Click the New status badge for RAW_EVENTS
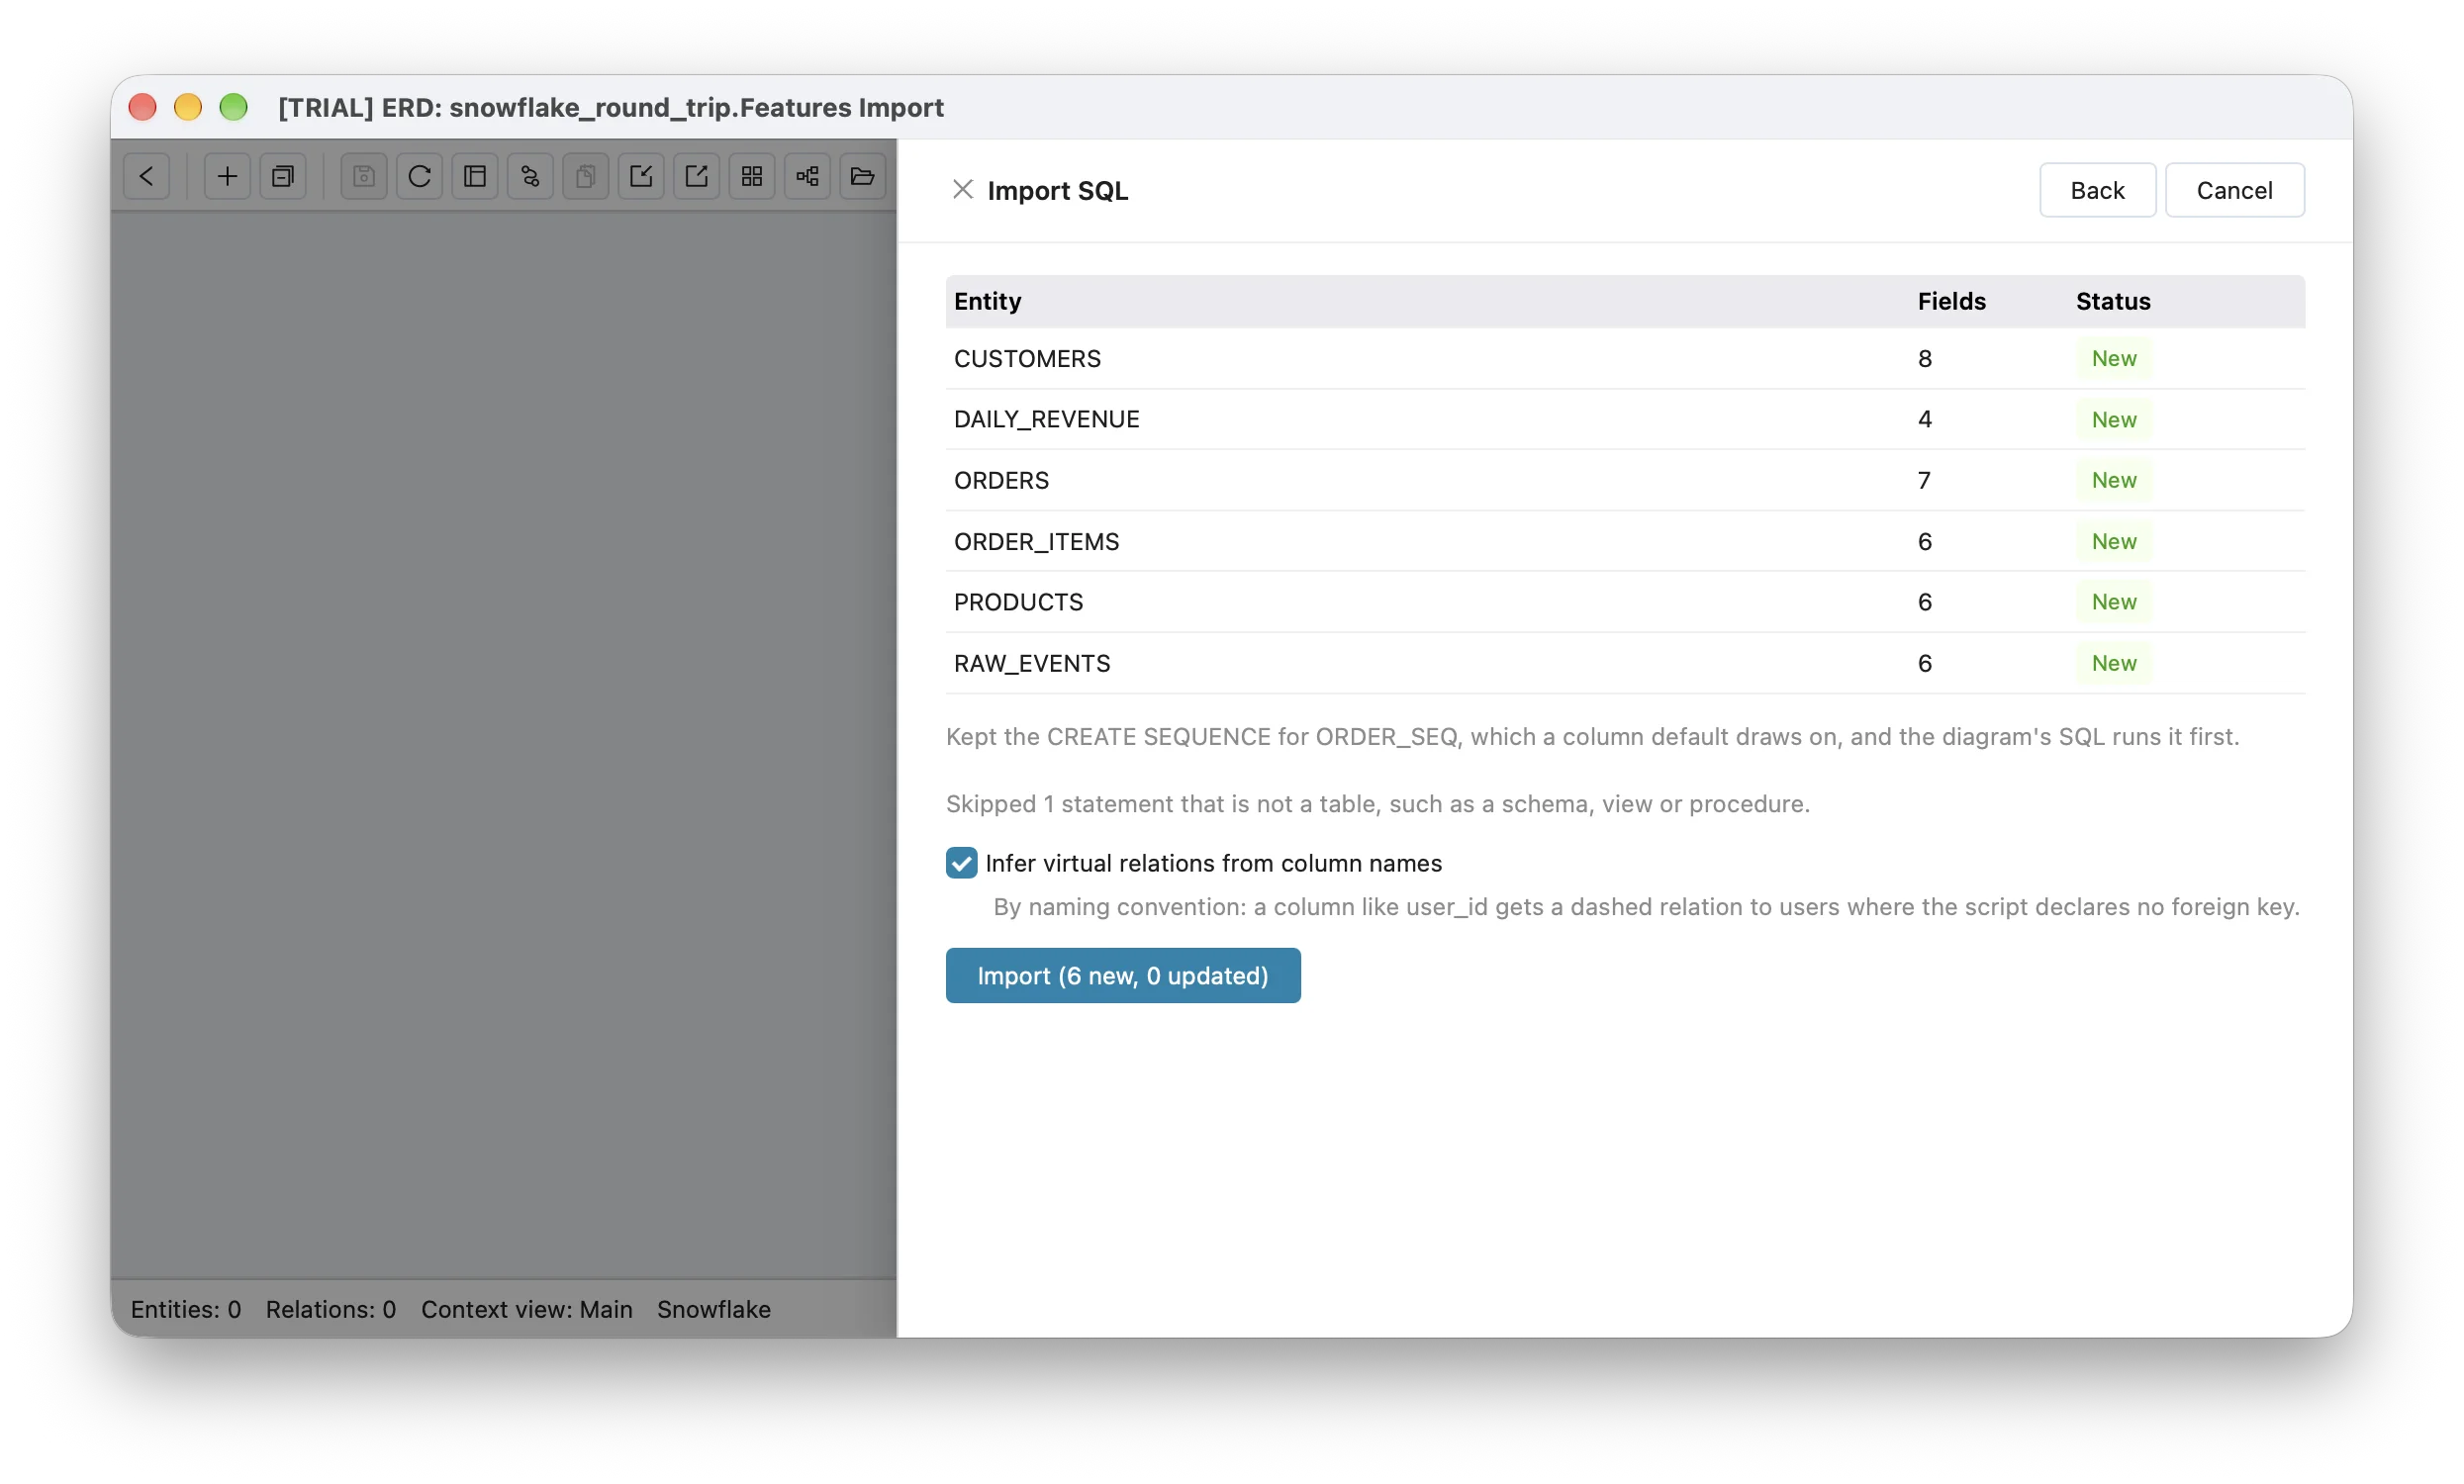 click(x=2114, y=664)
